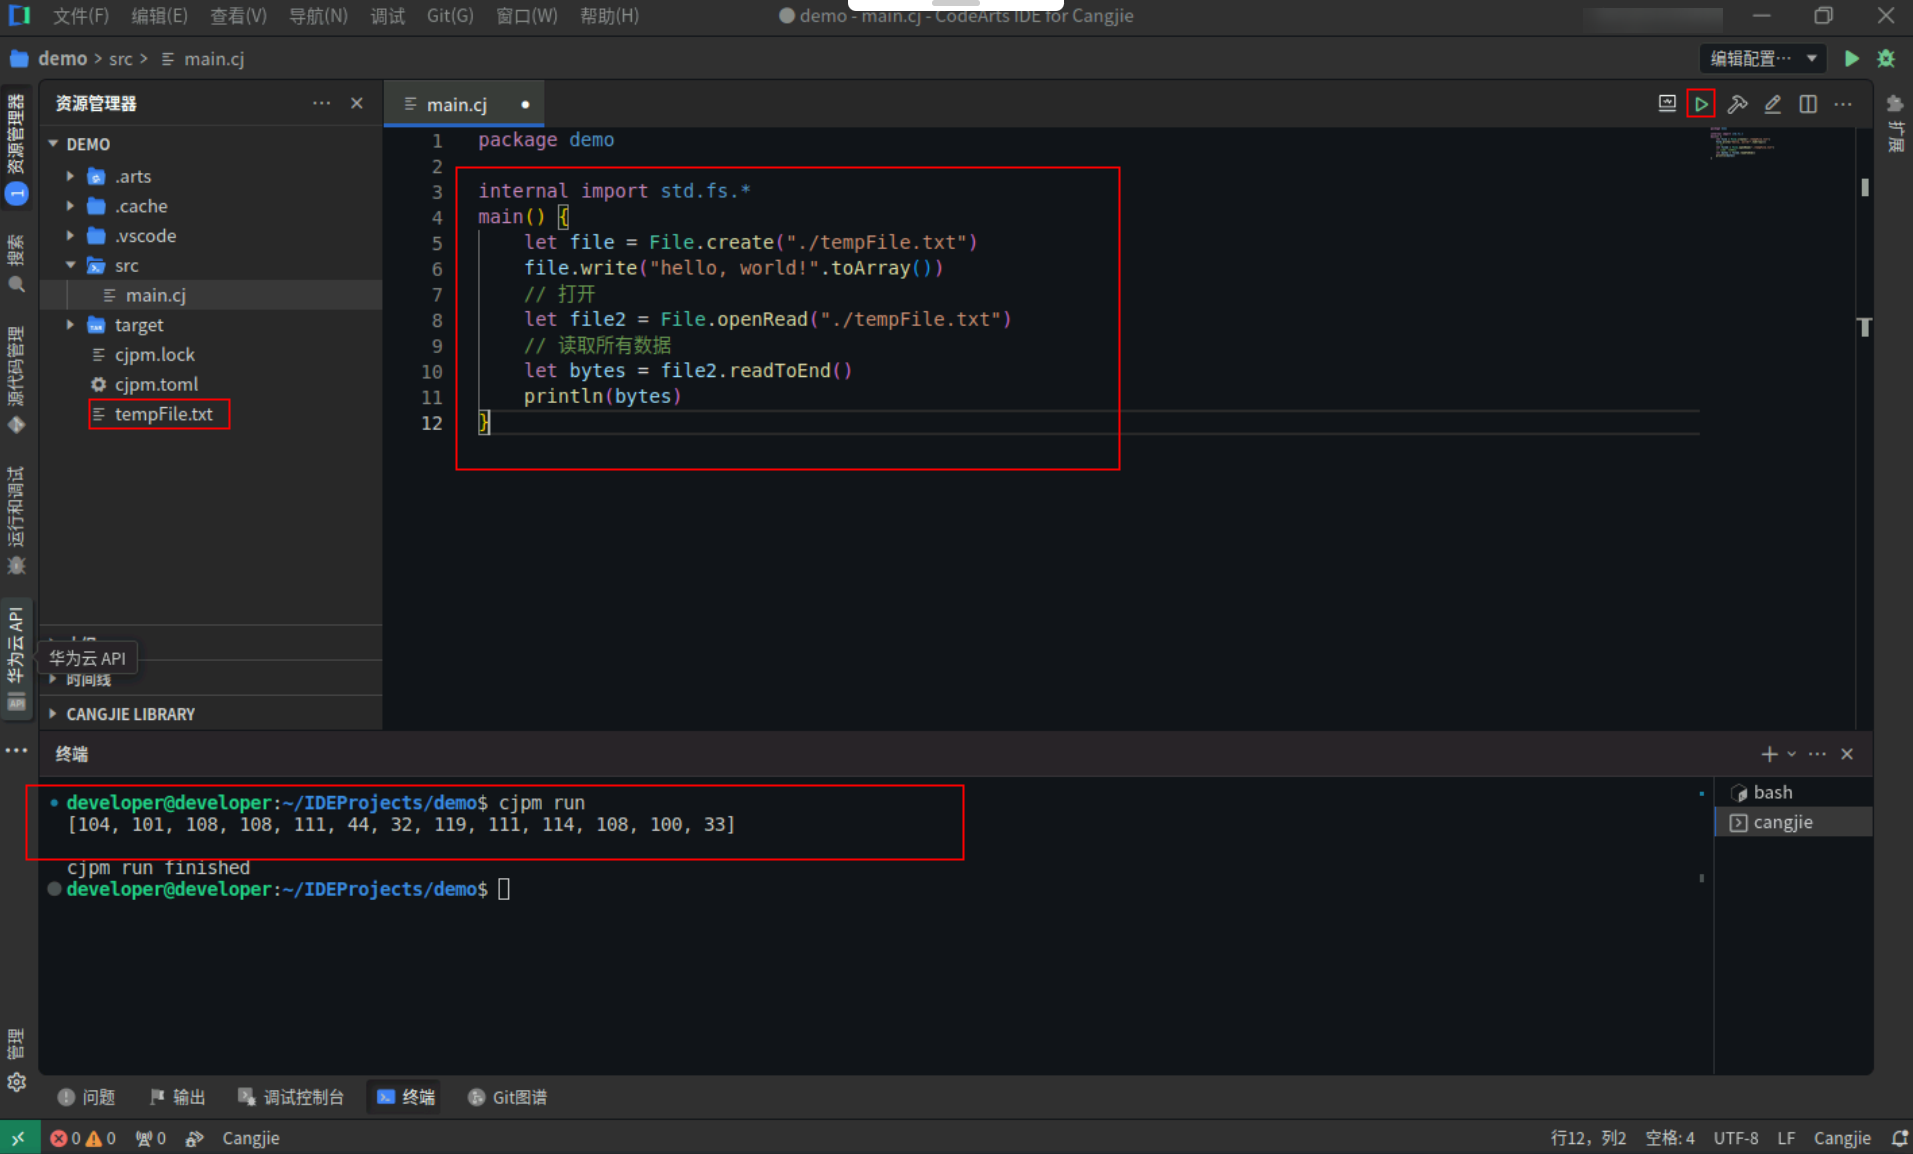
Task: Click src in the breadcrumb path
Action: click(x=121, y=59)
